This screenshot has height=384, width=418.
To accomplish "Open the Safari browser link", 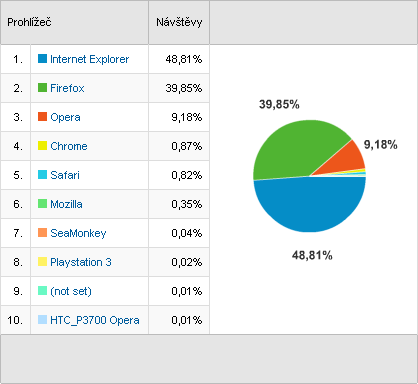I will (65, 175).
